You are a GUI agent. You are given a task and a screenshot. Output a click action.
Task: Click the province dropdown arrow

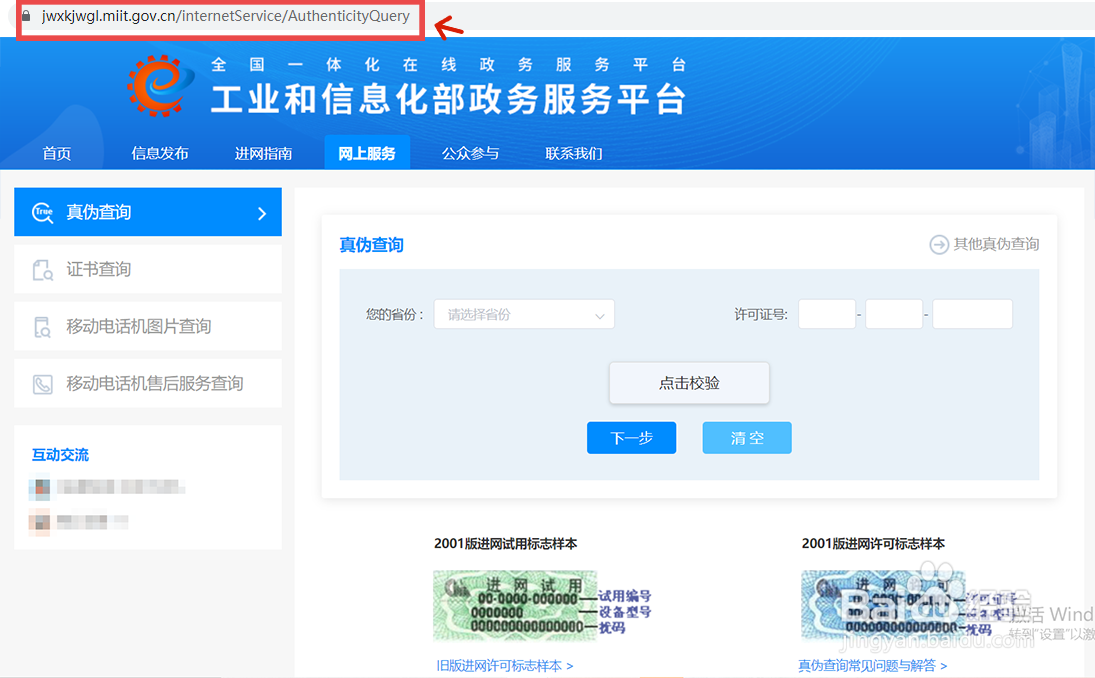coord(599,316)
